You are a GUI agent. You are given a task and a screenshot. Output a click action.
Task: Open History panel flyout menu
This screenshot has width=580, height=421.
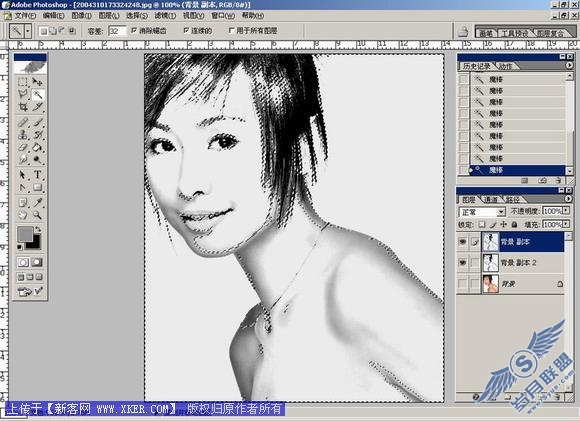[x=569, y=65]
